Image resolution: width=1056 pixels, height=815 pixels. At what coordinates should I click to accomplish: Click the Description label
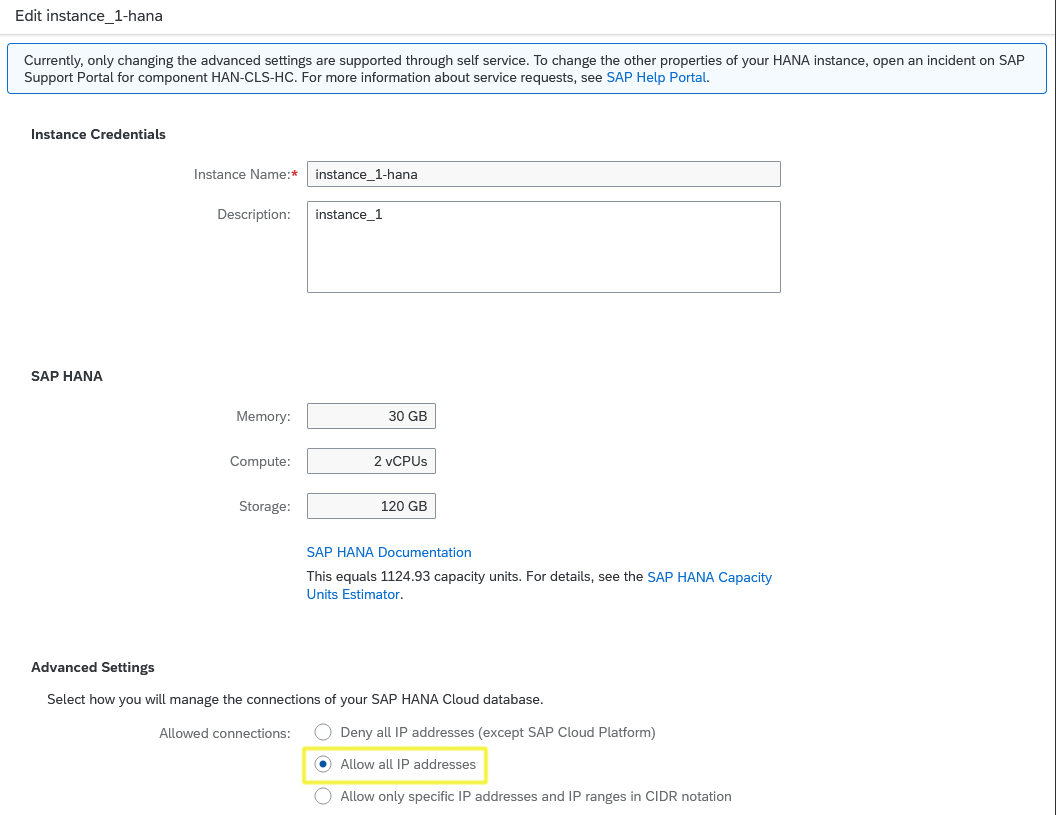click(x=254, y=214)
